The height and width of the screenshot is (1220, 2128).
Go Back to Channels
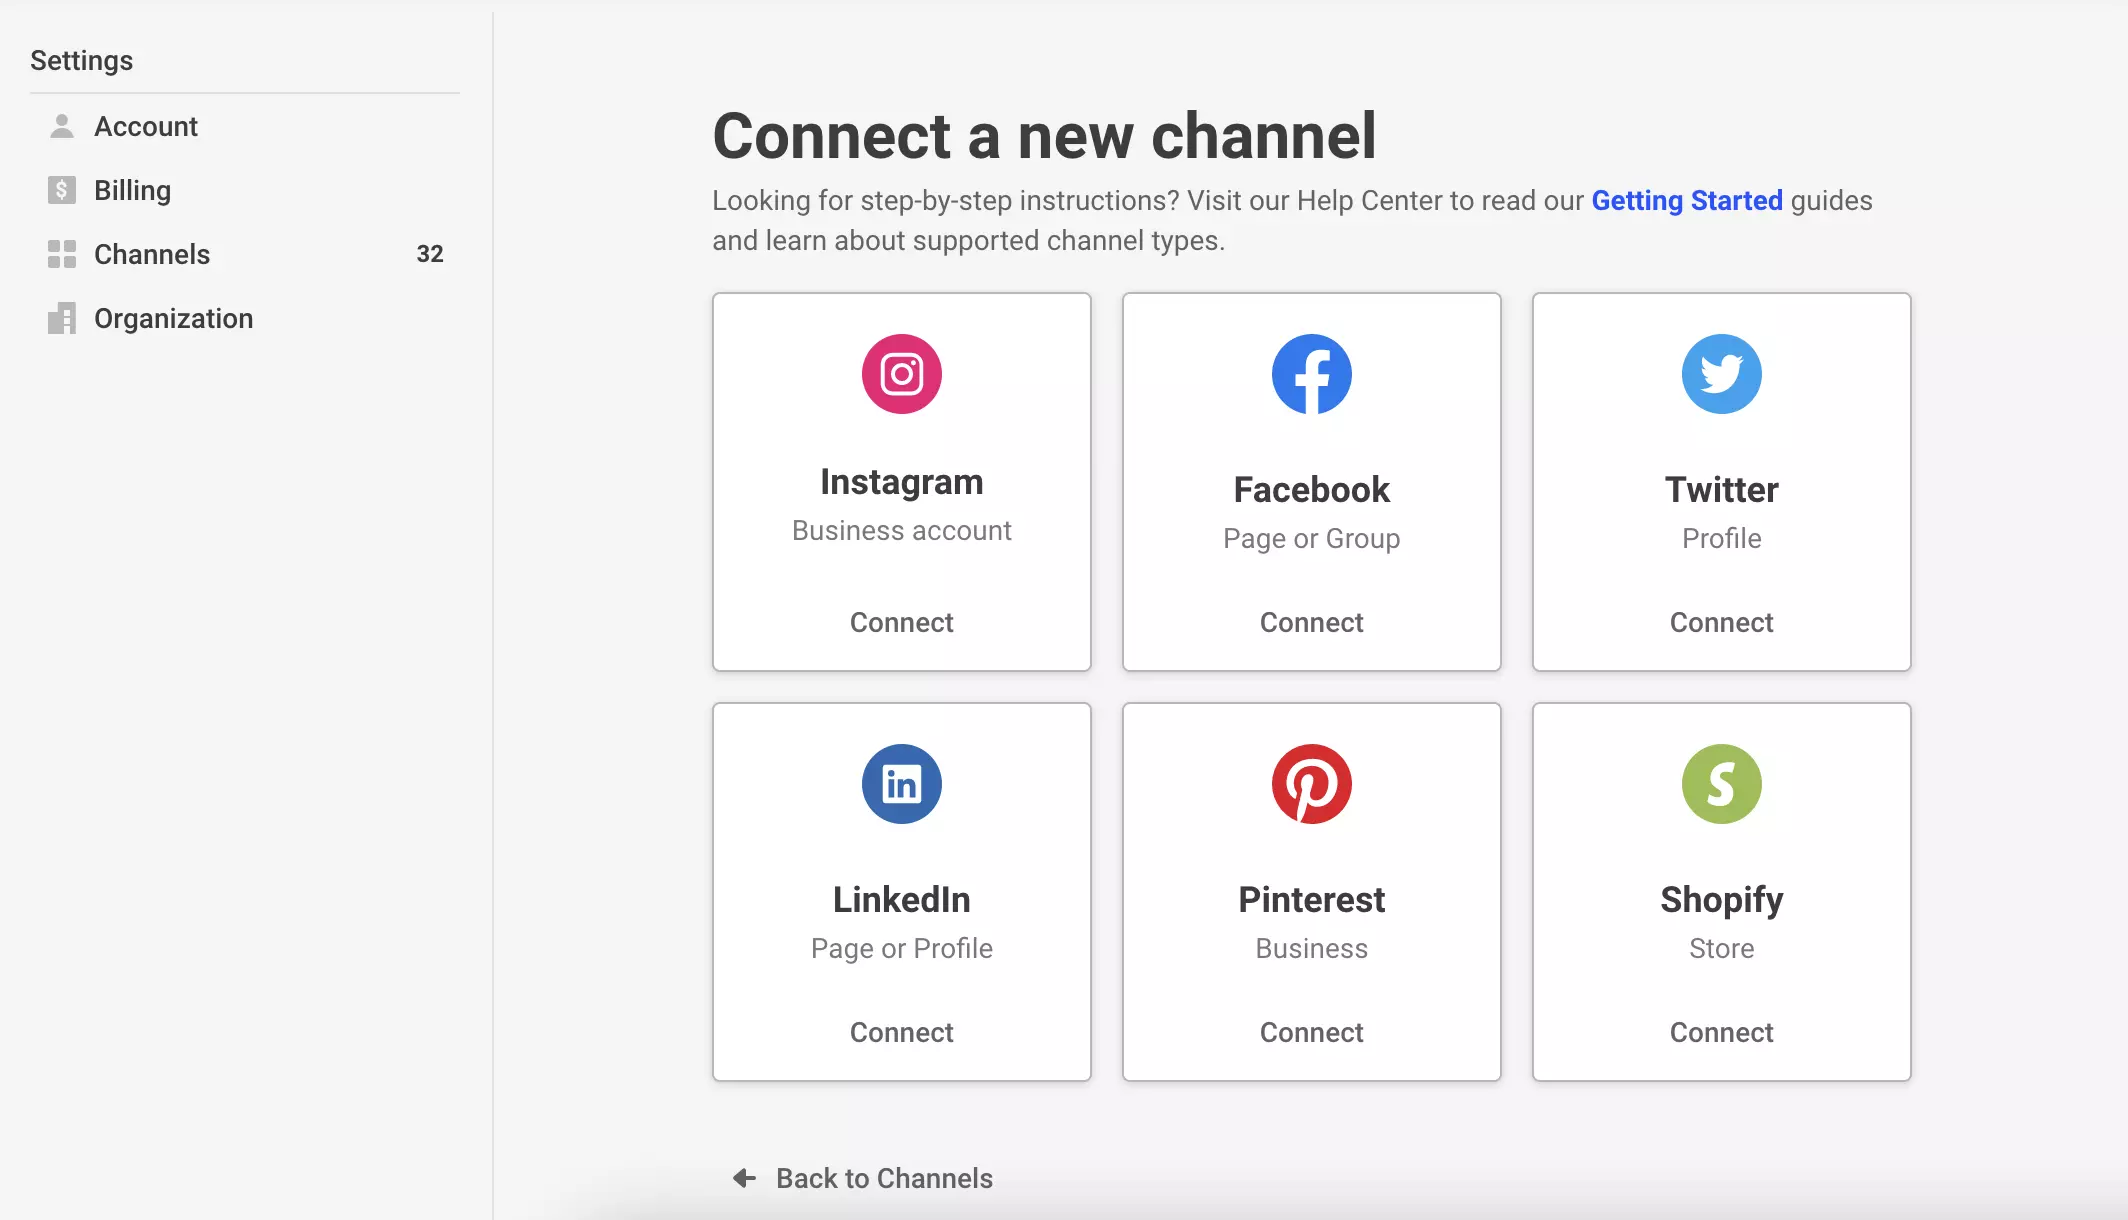pos(884,1178)
